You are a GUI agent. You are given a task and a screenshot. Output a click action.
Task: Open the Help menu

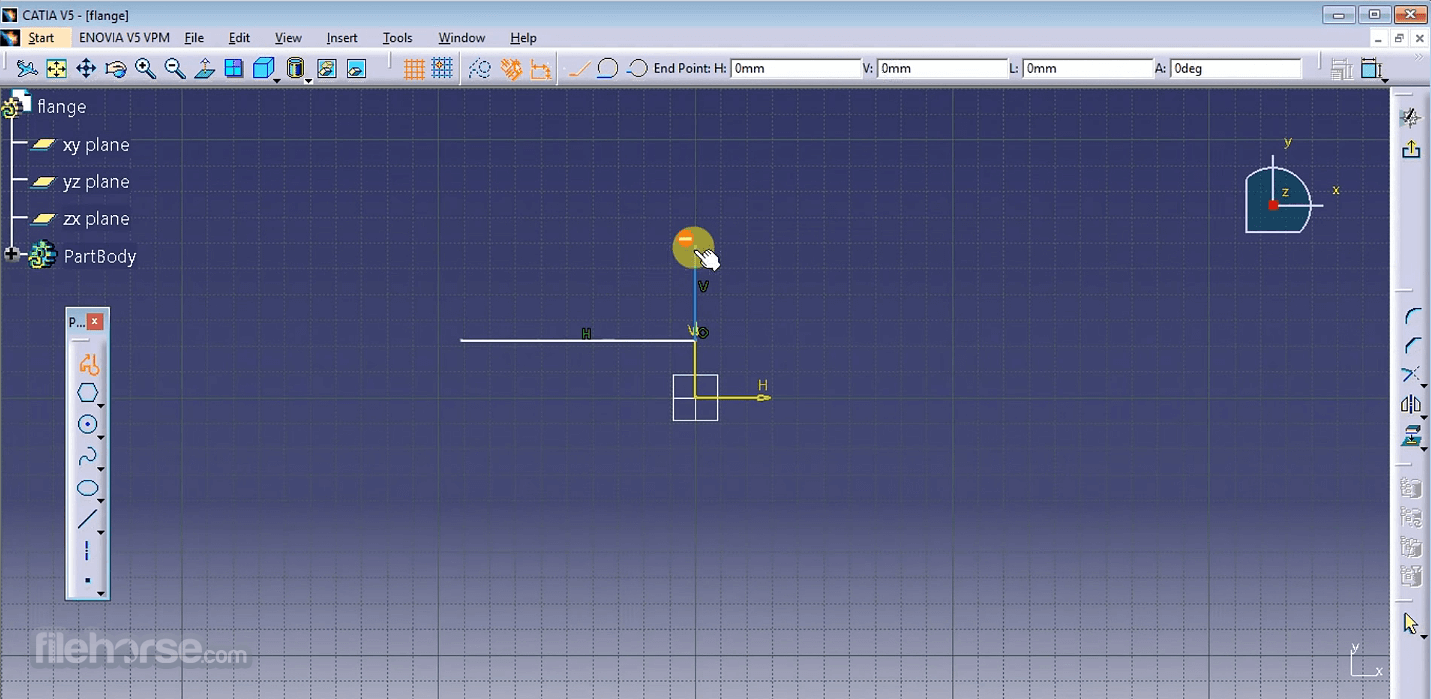pyautogui.click(x=523, y=38)
